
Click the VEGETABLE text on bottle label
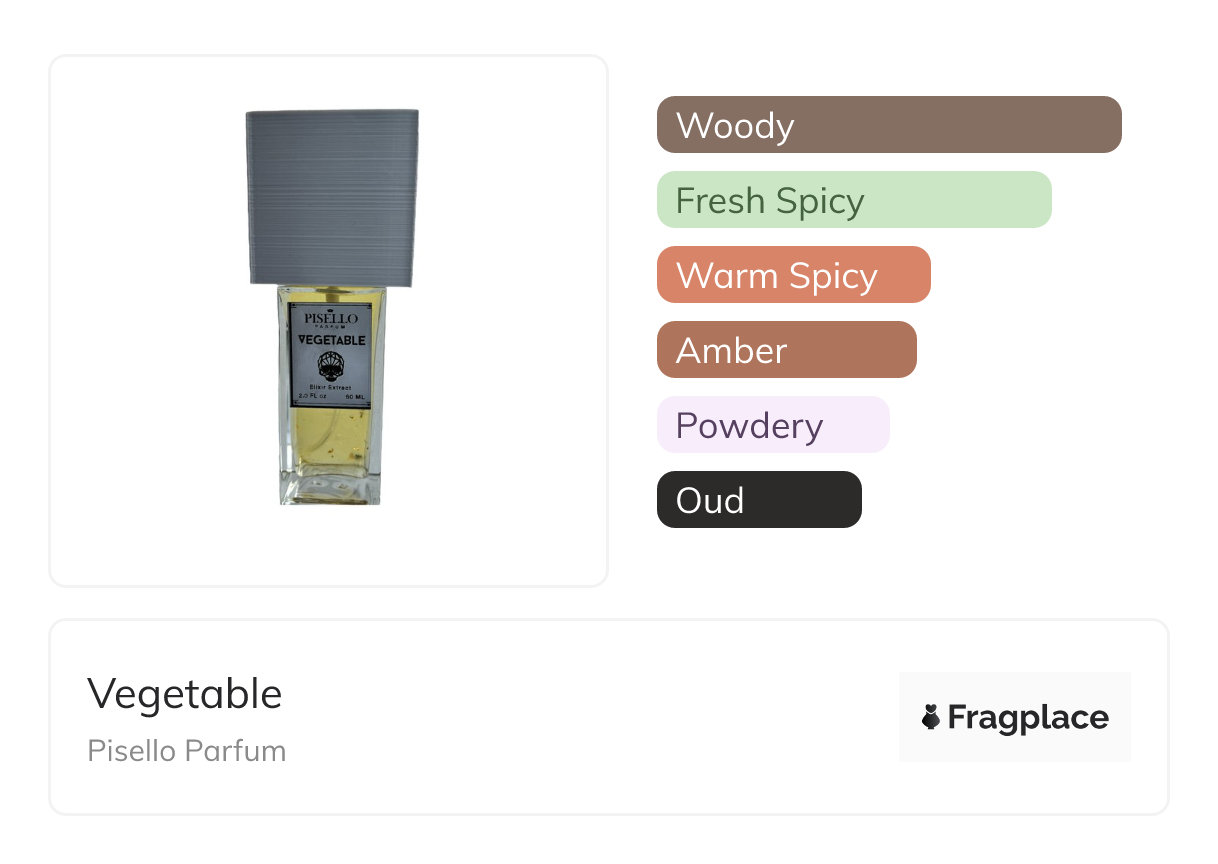331,340
